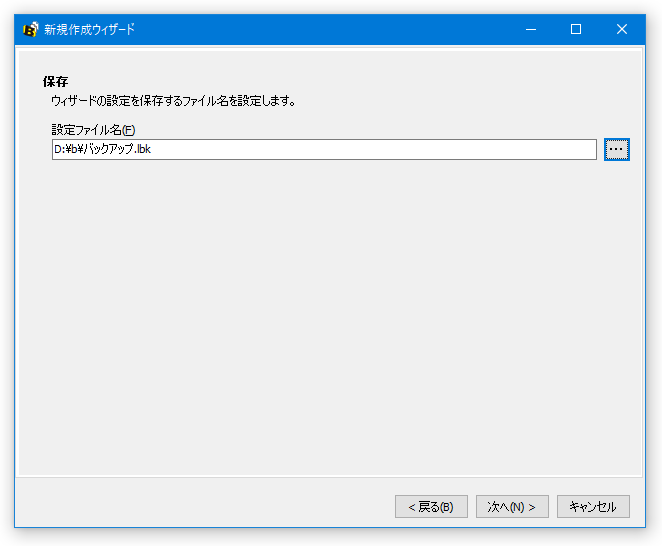The width and height of the screenshot is (662, 546).
Task: Click the browse (…) button for file name
Action: point(616,149)
